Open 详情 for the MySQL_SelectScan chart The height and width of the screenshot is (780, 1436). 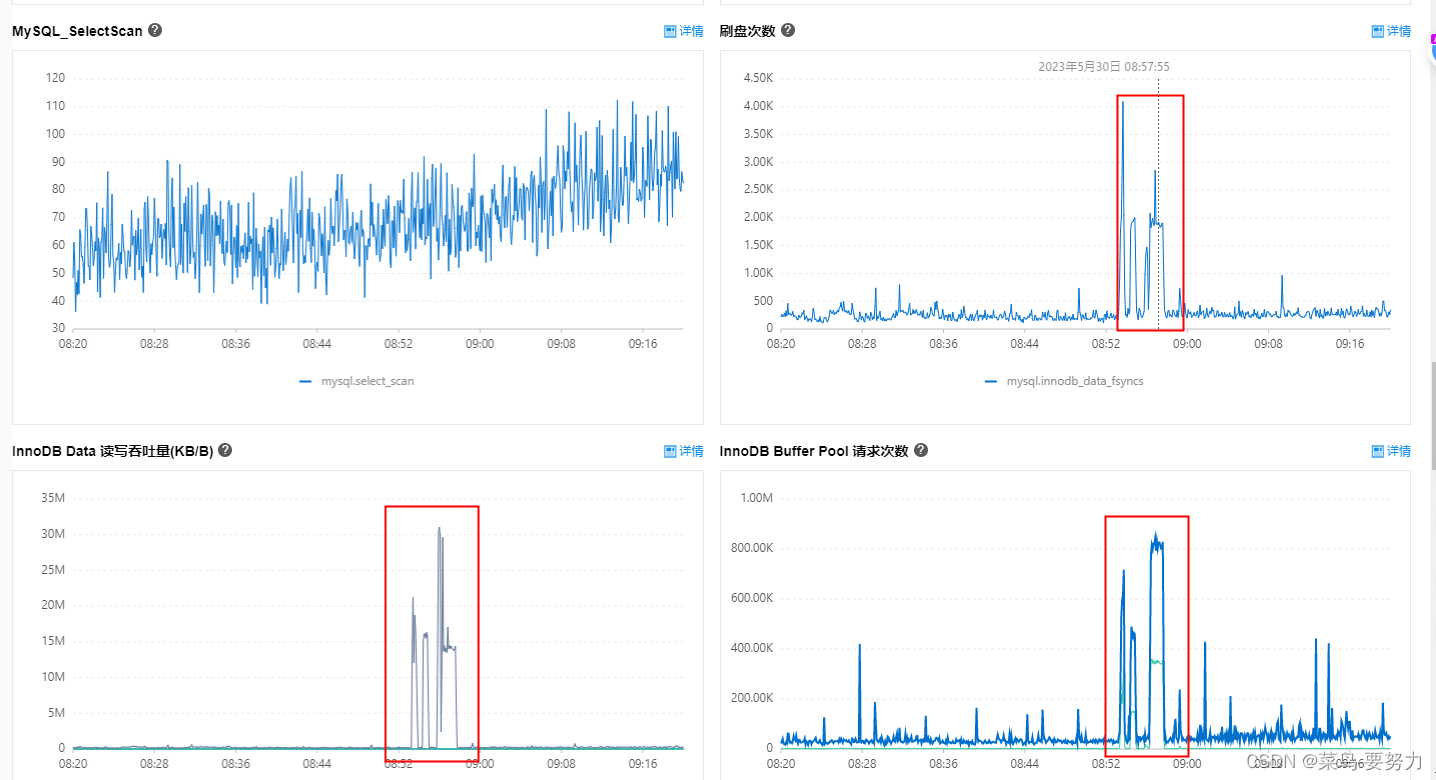point(684,31)
